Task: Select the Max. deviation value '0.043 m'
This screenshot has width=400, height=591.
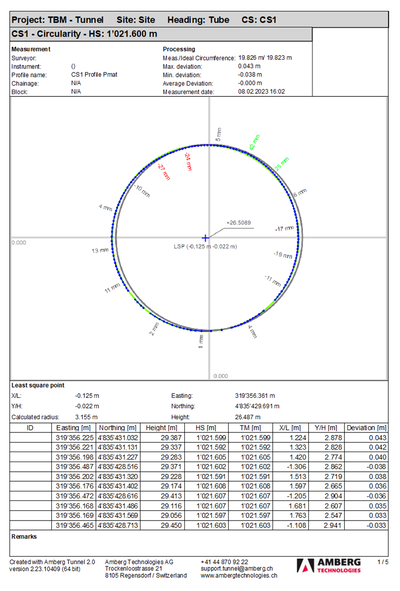Action: pyautogui.click(x=249, y=66)
